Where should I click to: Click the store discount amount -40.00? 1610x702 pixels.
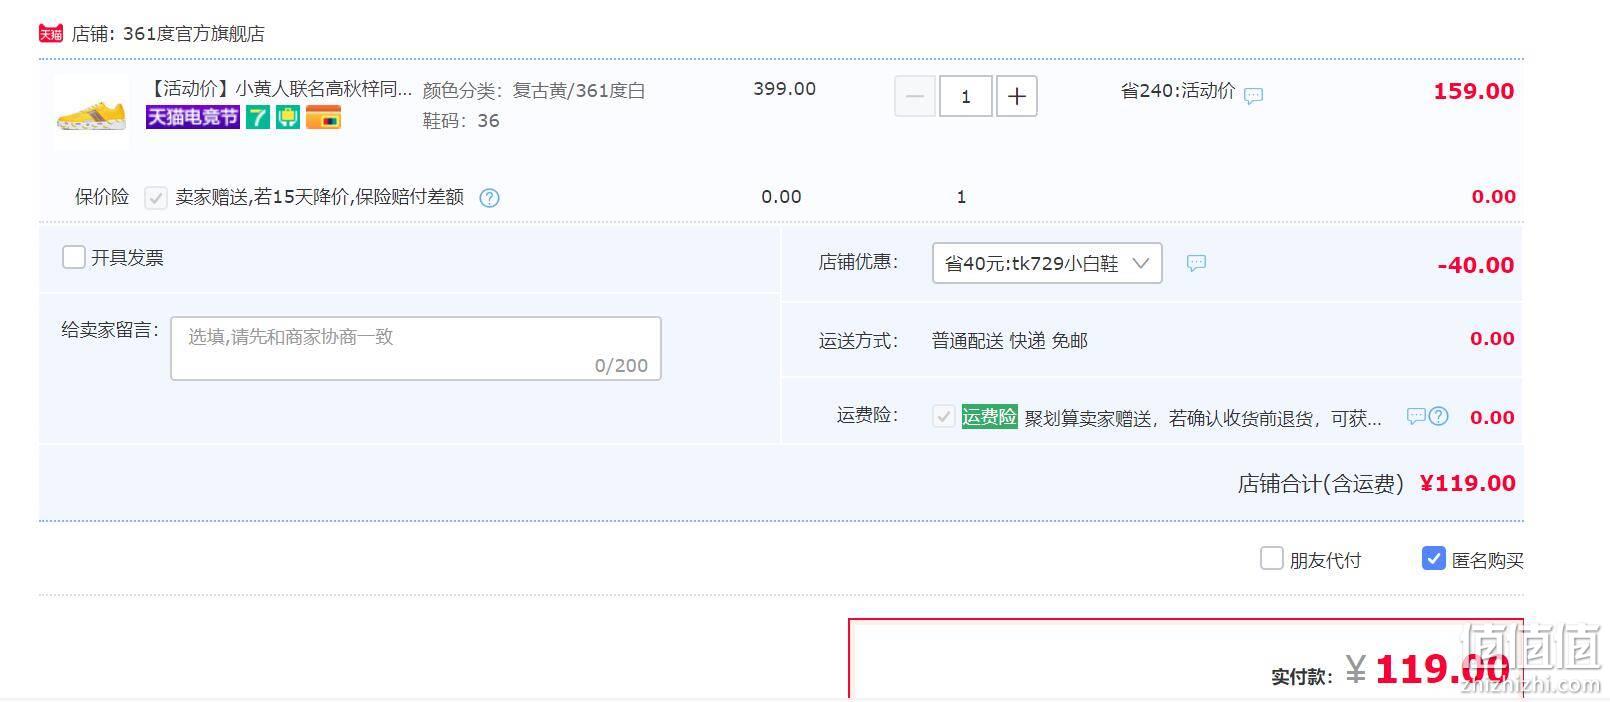tap(1476, 265)
